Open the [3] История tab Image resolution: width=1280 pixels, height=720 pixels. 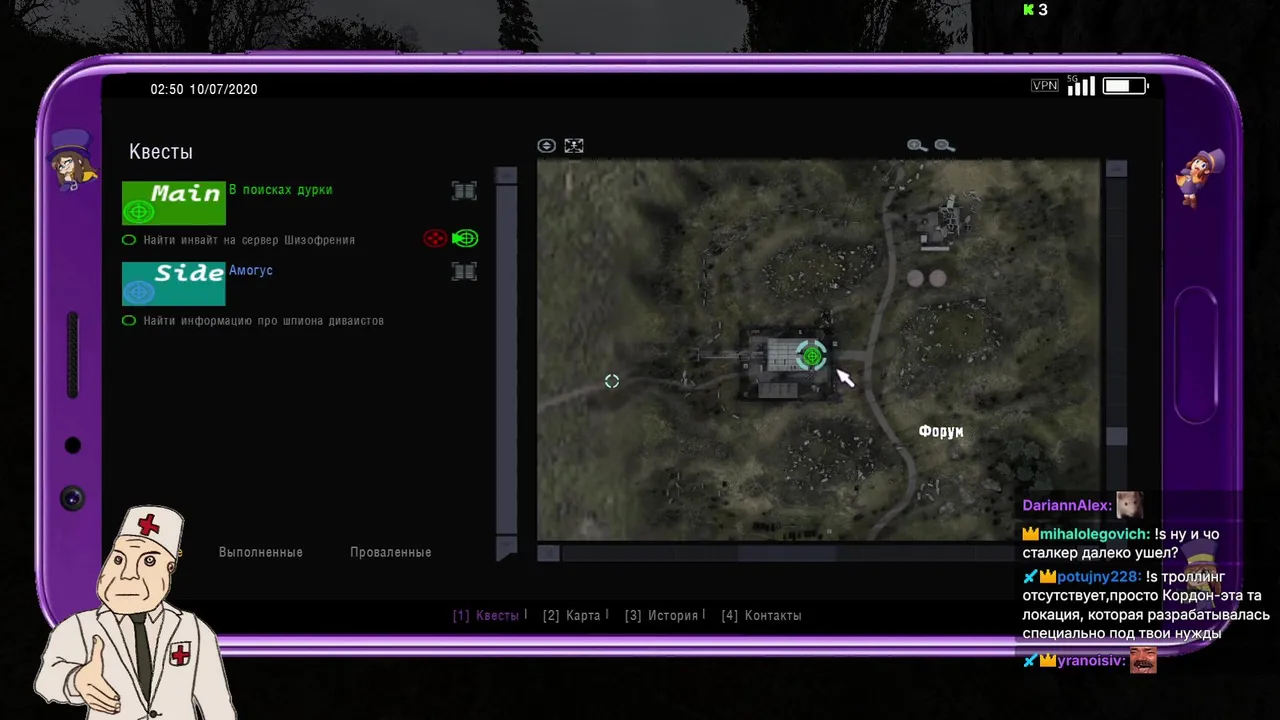pyautogui.click(x=663, y=616)
